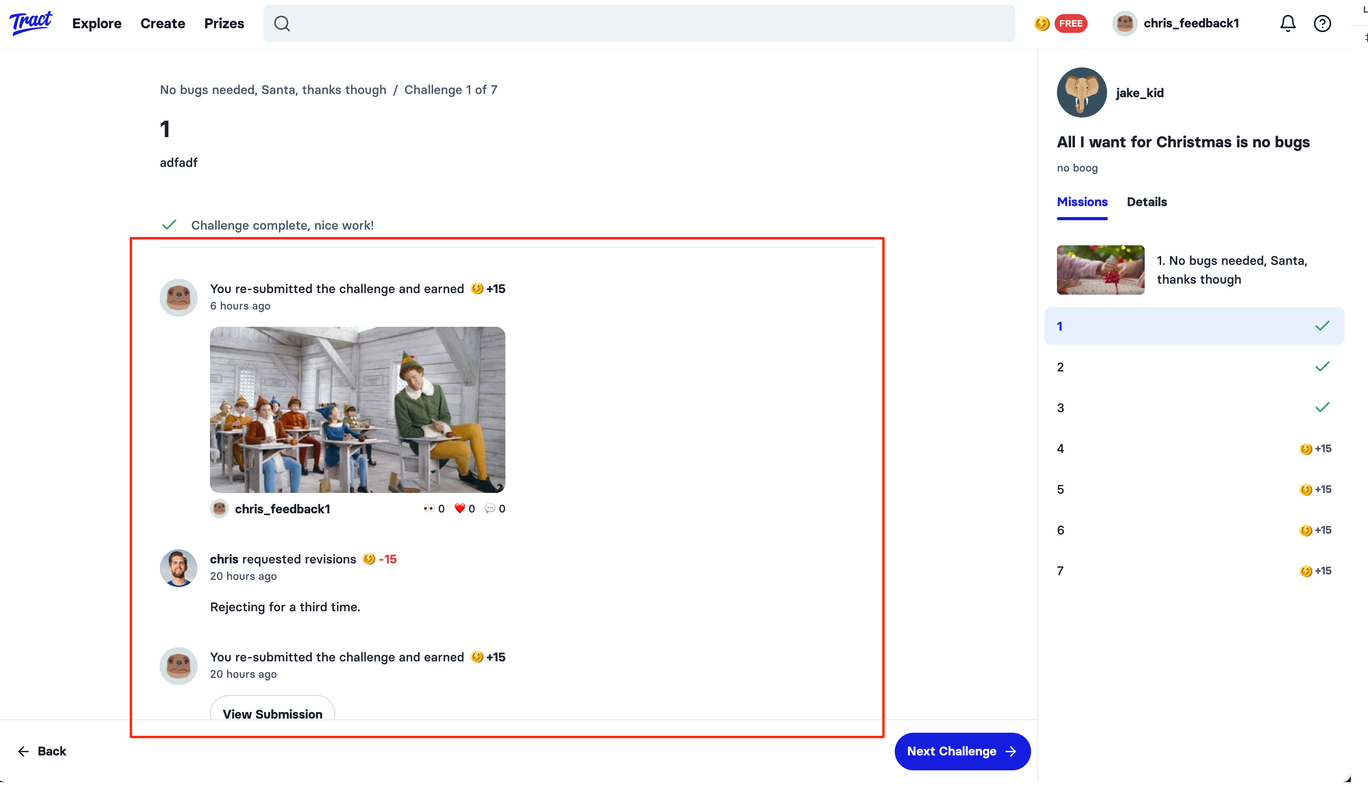Screen dimensions: 1368x786
Task: Open the Prizes page
Action: click(x=224, y=24)
